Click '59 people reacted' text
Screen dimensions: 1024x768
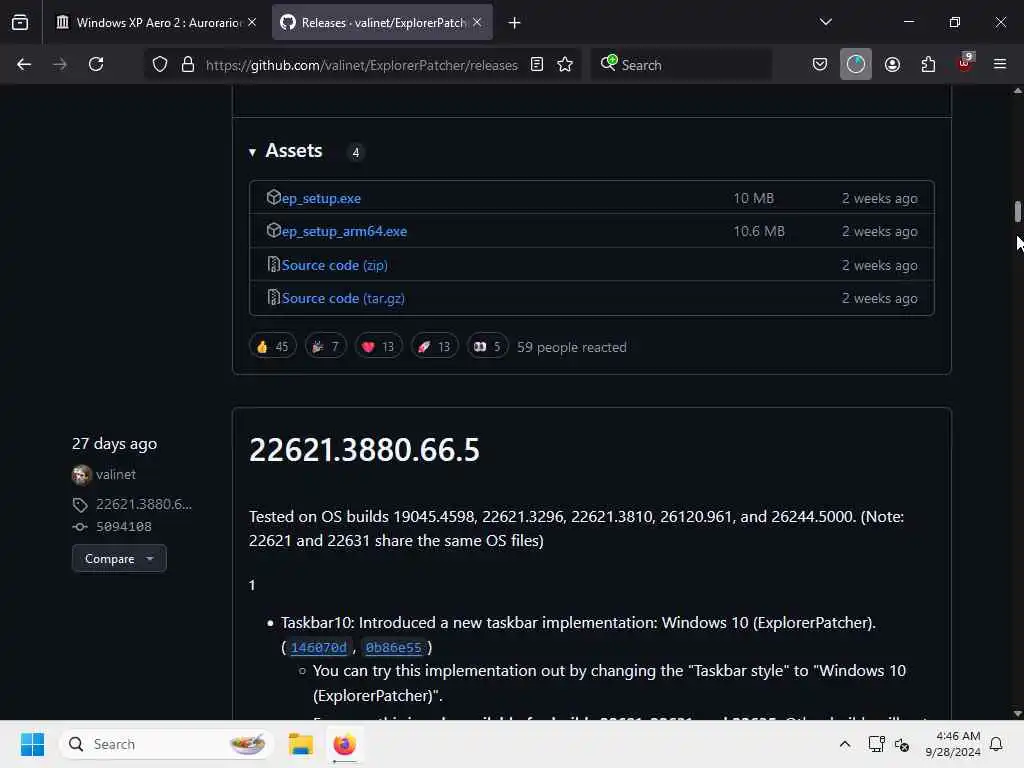point(571,347)
